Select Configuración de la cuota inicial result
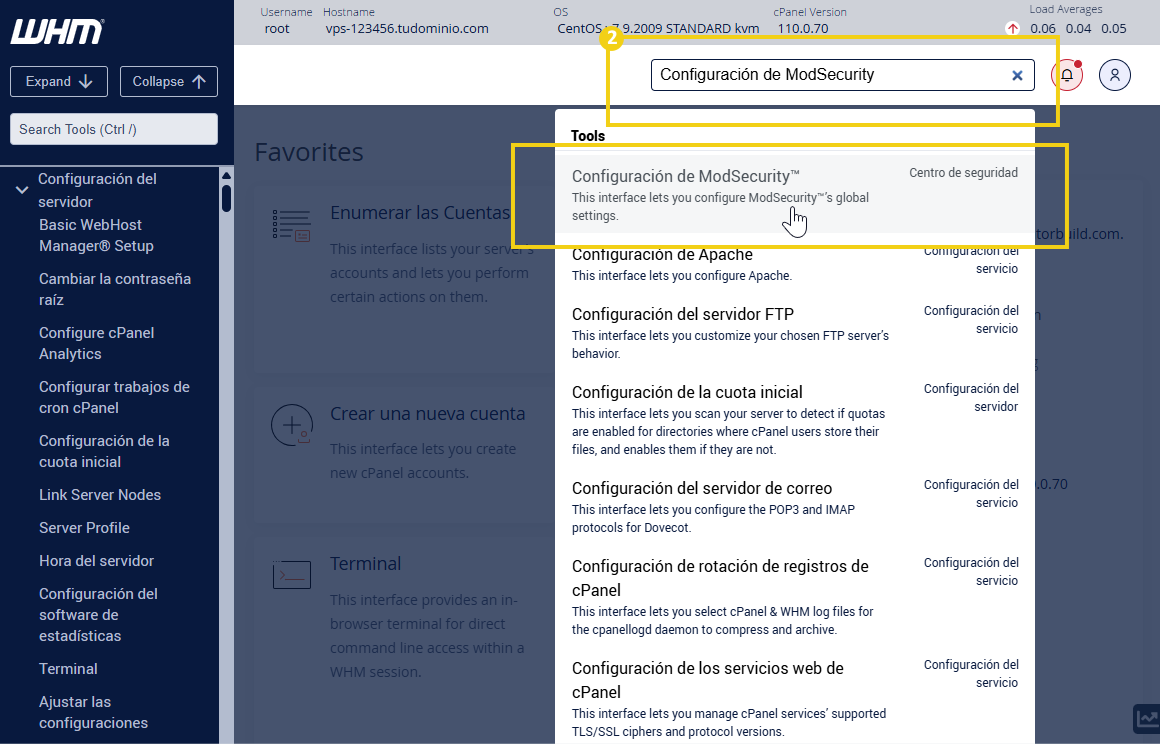 pyautogui.click(x=795, y=420)
